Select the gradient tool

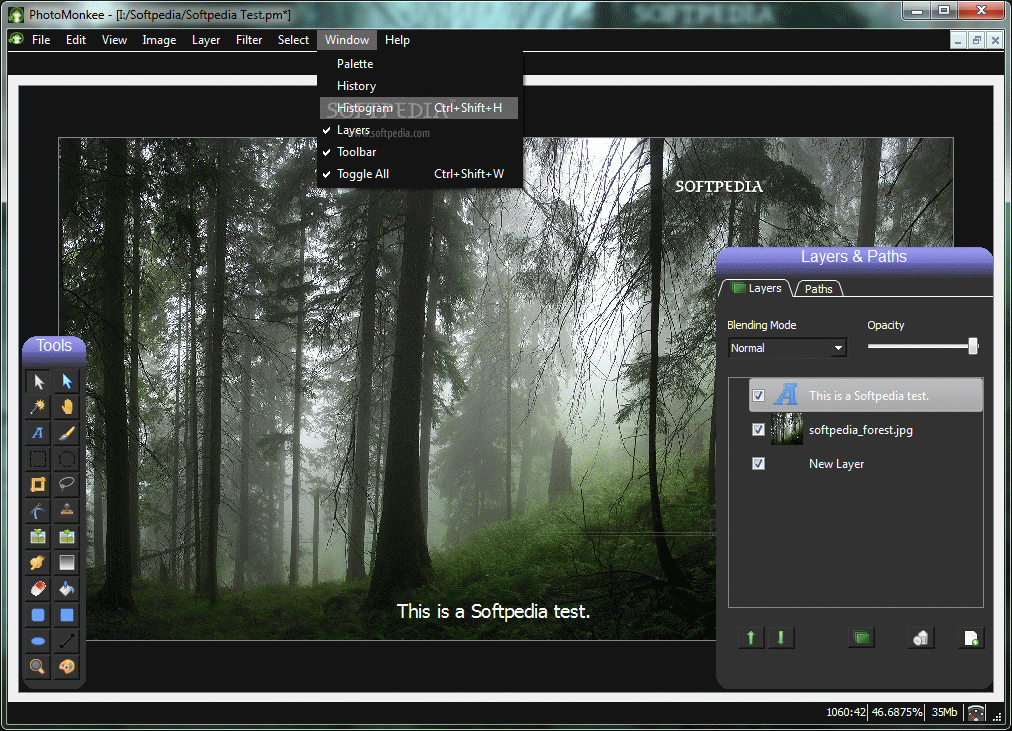(66, 563)
